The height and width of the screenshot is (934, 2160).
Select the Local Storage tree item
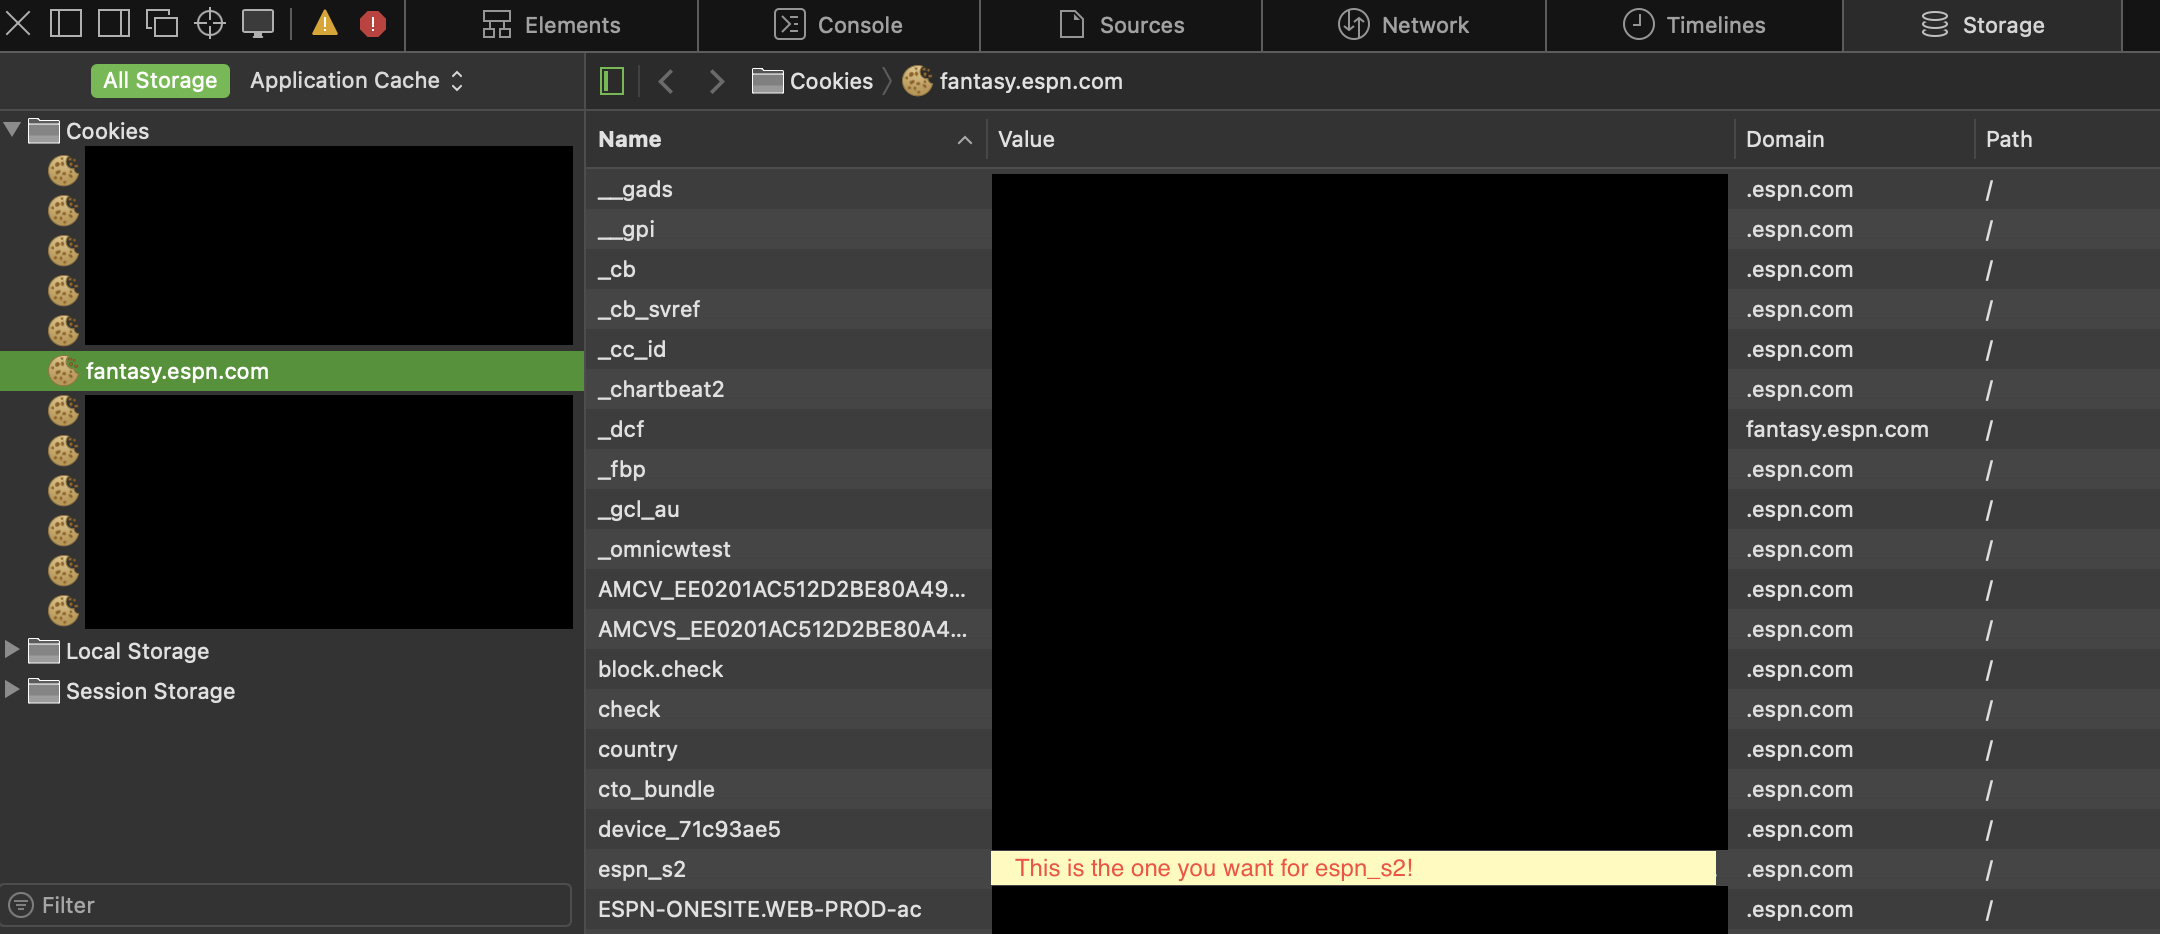[292, 651]
